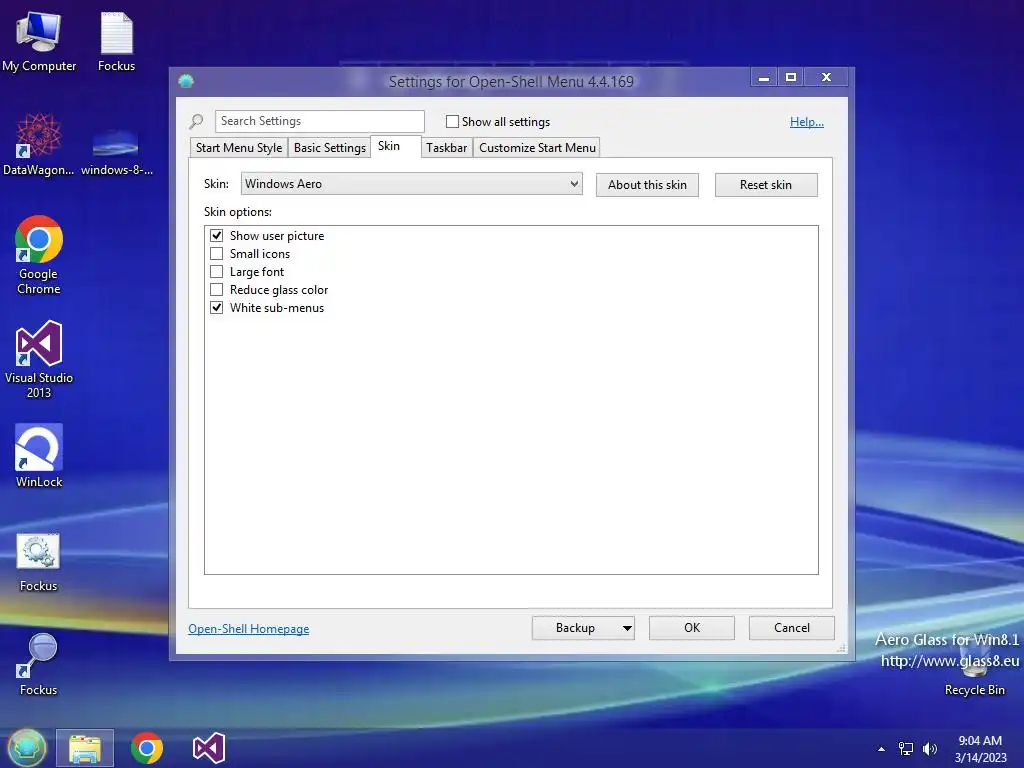1024x768 pixels.
Task: Minimize the Open-Shell settings window
Action: point(763,78)
